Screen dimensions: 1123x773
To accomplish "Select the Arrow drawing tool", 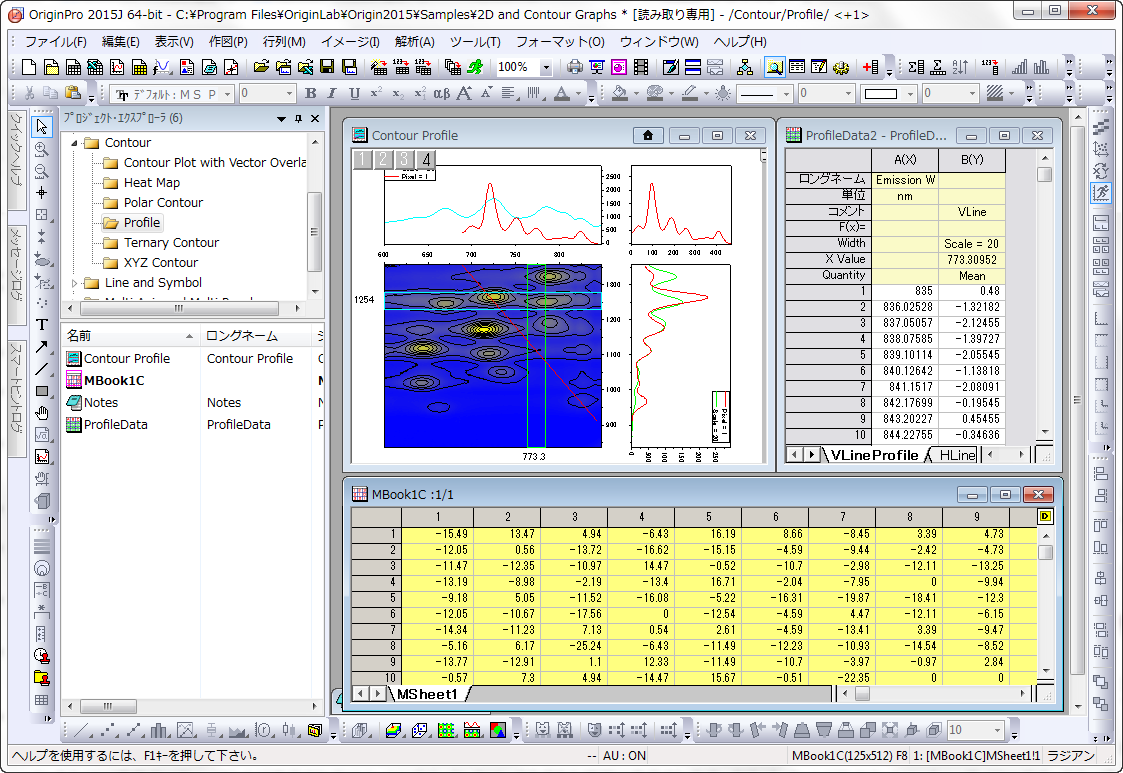I will 42,347.
